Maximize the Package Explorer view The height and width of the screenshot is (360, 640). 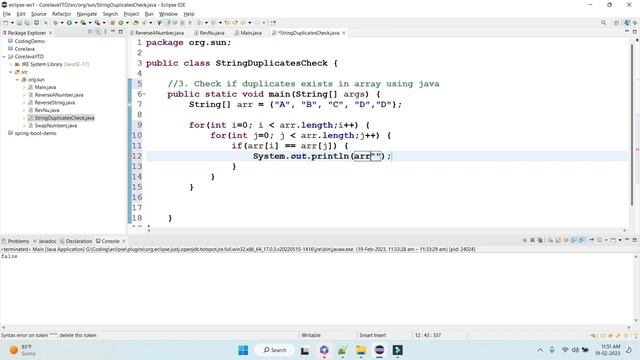pyautogui.click(x=120, y=32)
